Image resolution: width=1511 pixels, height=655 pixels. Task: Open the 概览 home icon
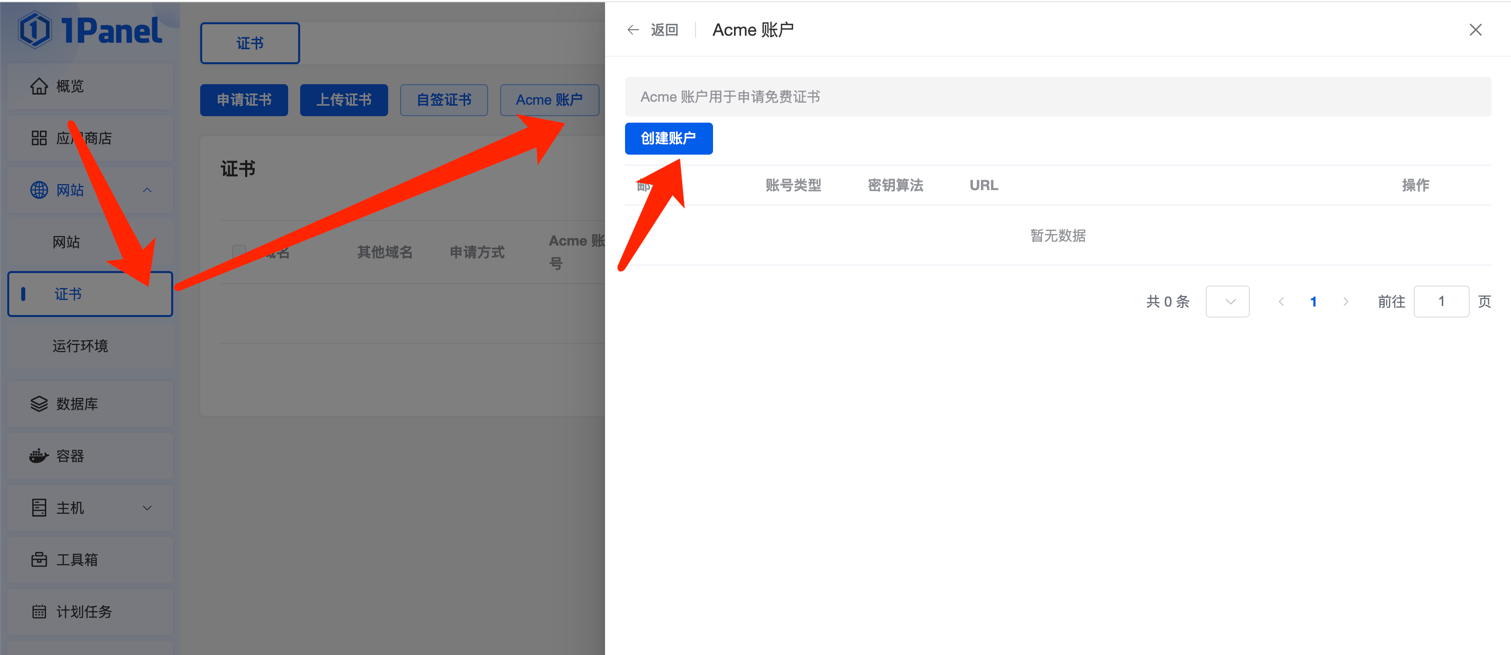click(x=39, y=86)
